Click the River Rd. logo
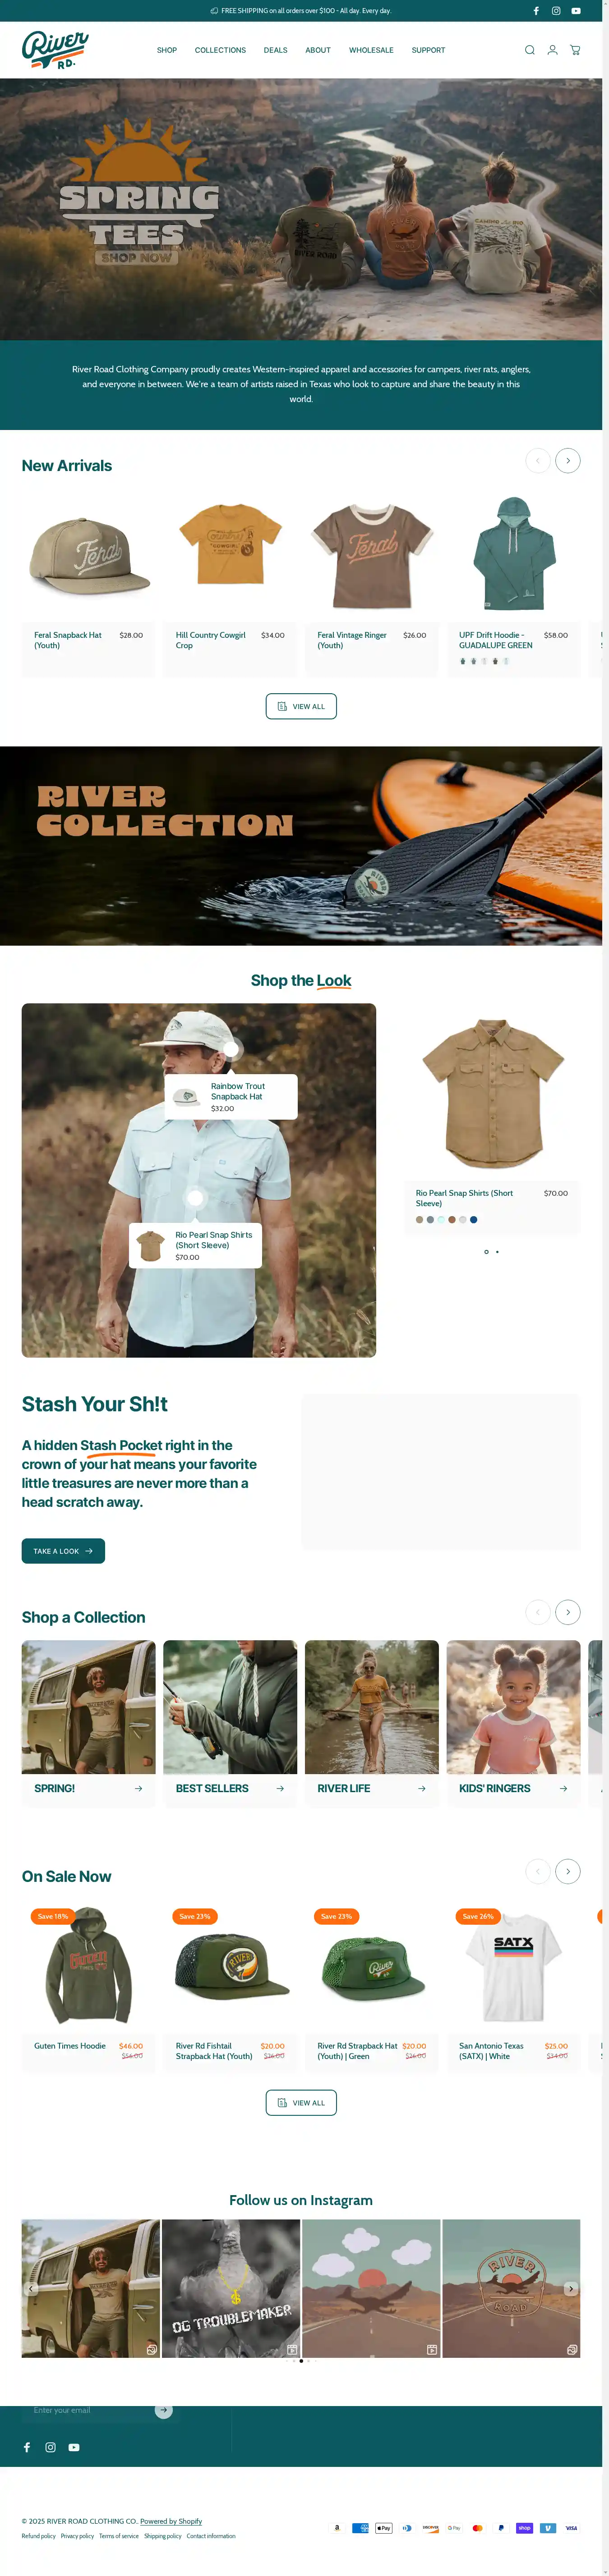Screen dimensions: 609x2576 [x=55, y=50]
